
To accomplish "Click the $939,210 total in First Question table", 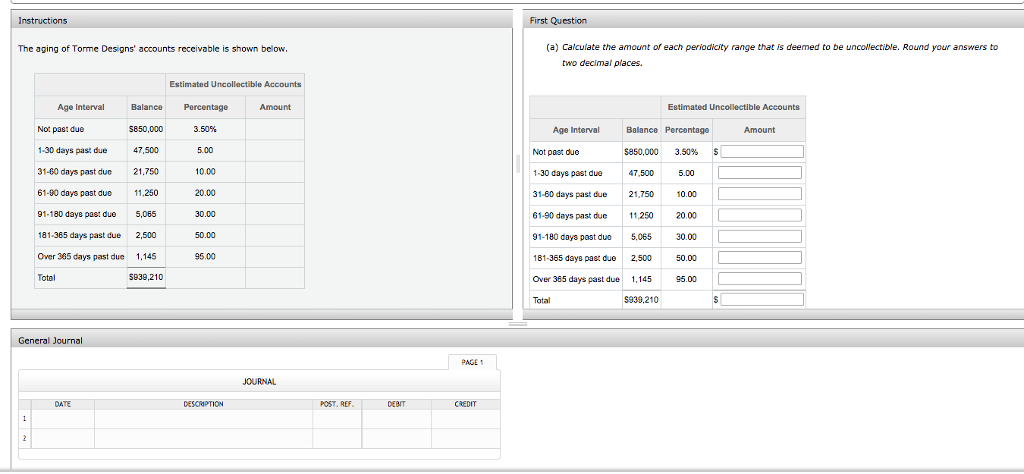I will (642, 300).
